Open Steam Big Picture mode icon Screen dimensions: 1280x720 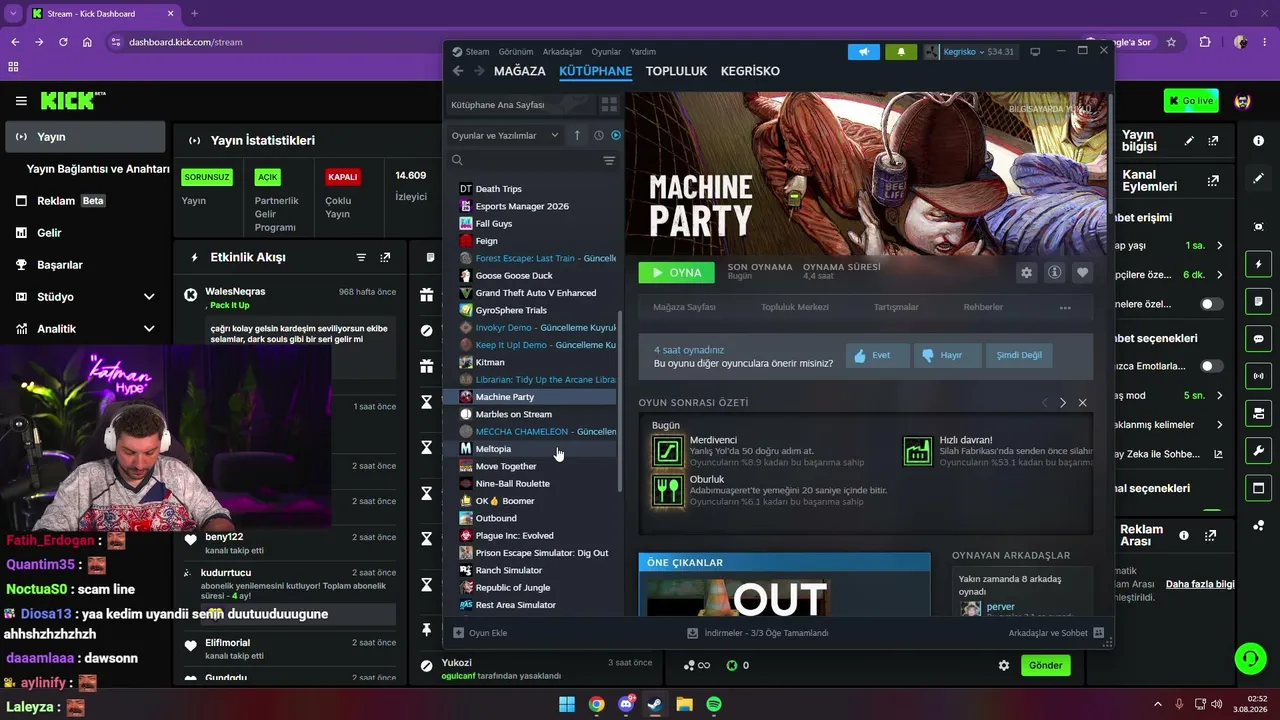[x=1035, y=52]
